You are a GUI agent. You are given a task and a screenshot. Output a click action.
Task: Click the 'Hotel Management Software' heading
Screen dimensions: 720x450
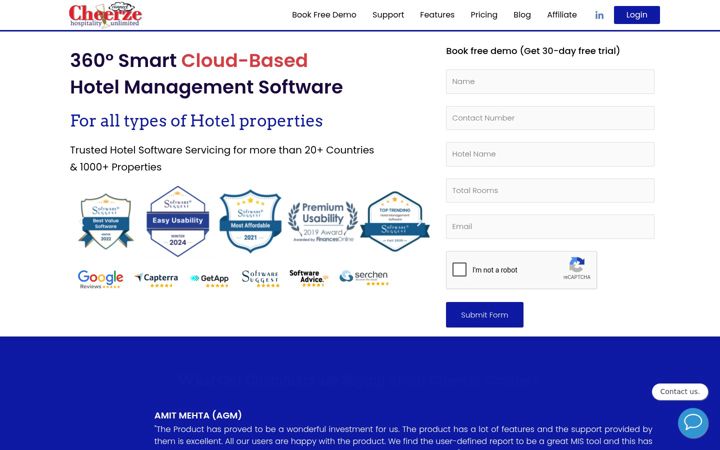(206, 87)
